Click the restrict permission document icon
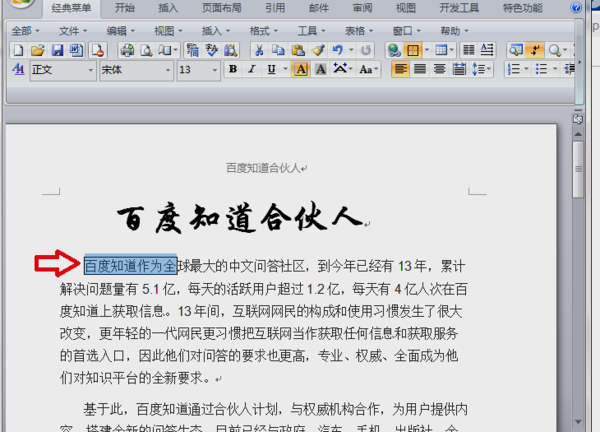Image resolution: width=600 pixels, height=432 pixels. 98,50
